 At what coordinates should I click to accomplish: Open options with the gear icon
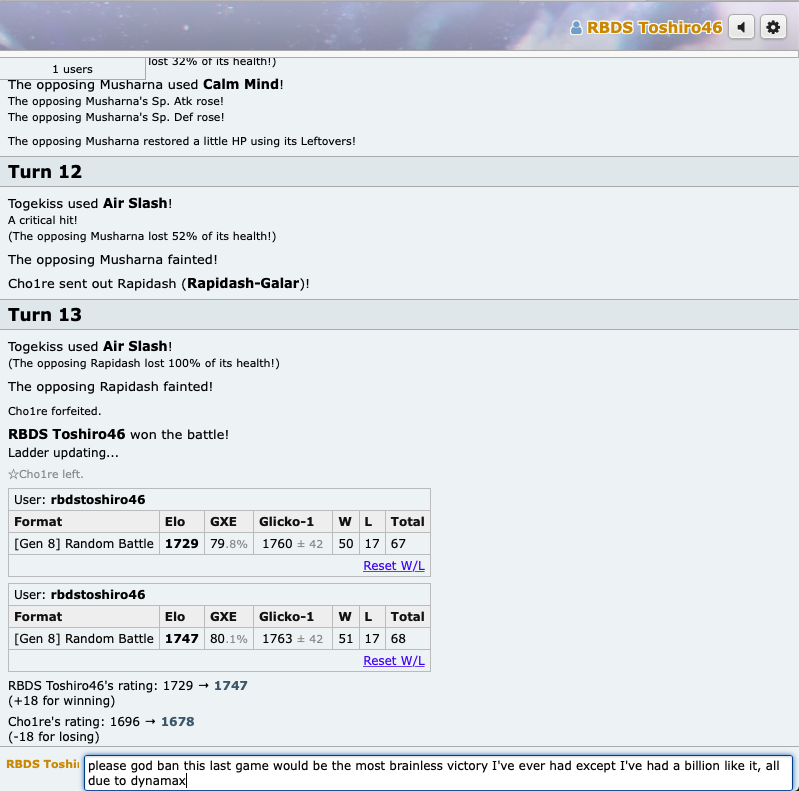[773, 27]
